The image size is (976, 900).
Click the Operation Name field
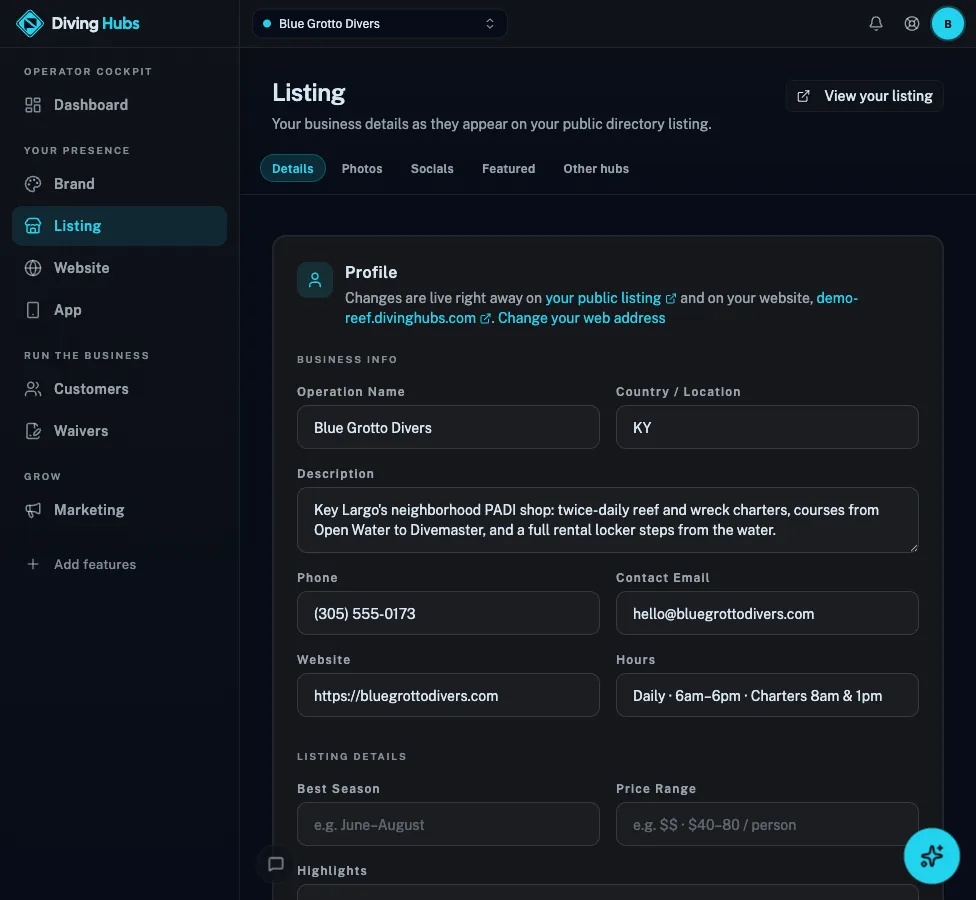click(x=448, y=428)
